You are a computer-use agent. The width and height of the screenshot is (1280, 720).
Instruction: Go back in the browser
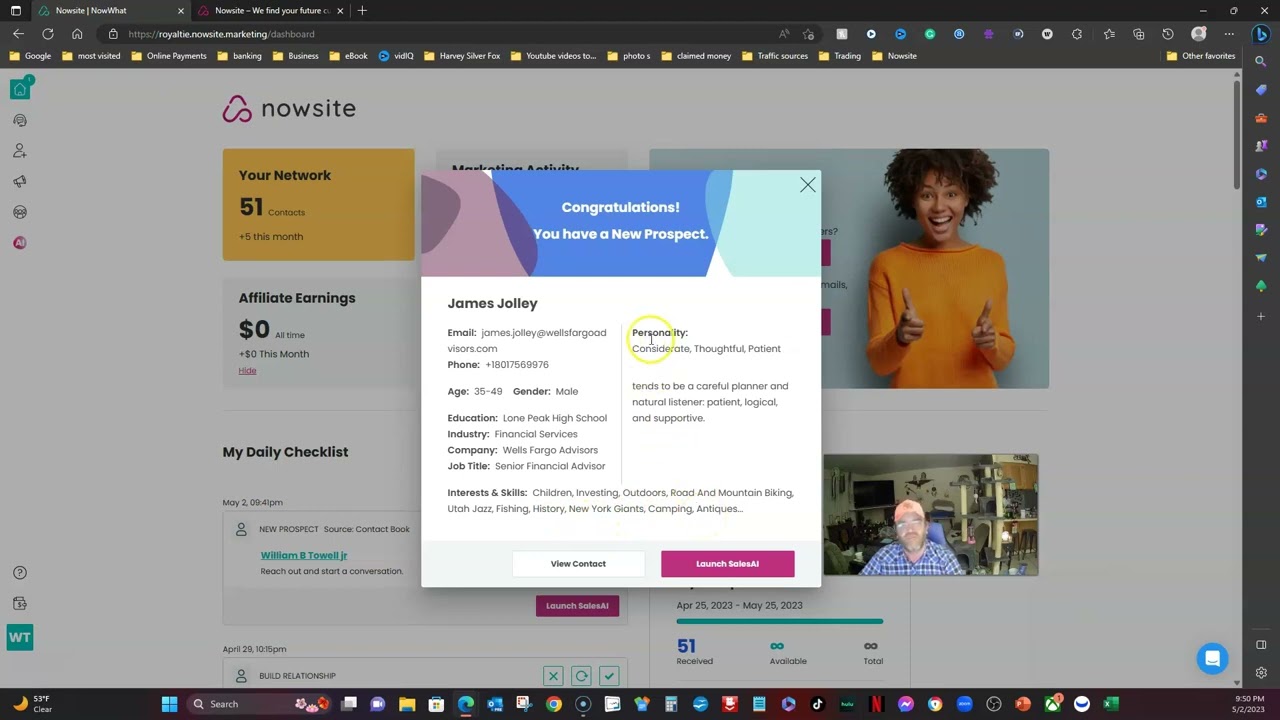[18, 33]
